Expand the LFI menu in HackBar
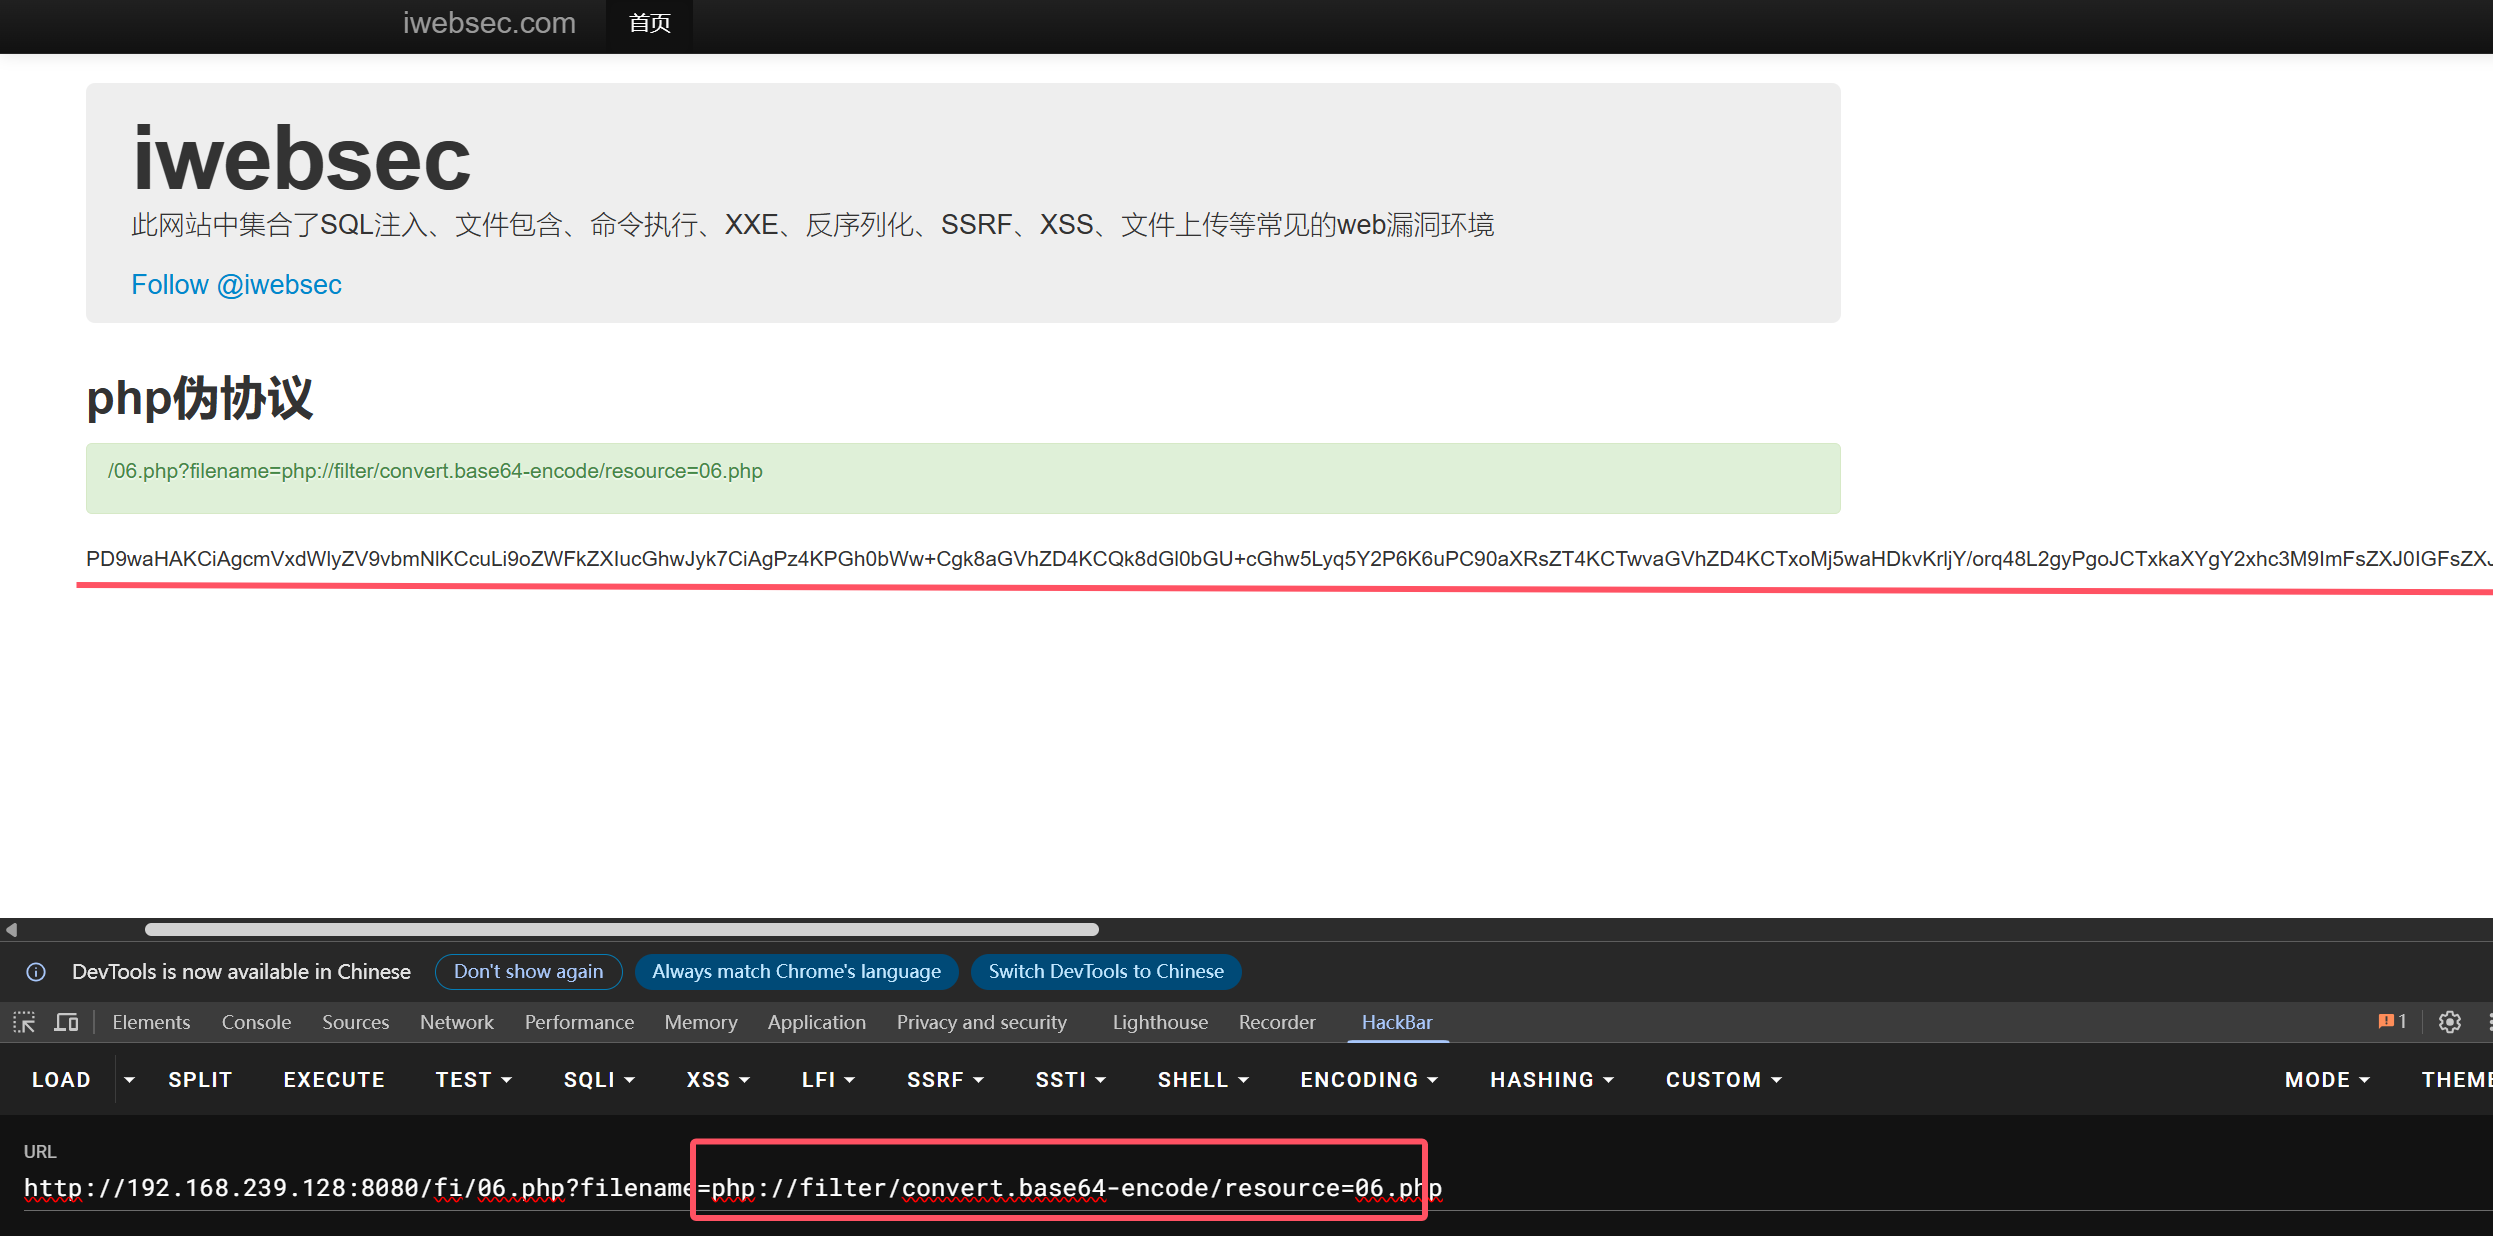This screenshot has width=2493, height=1236. click(827, 1079)
